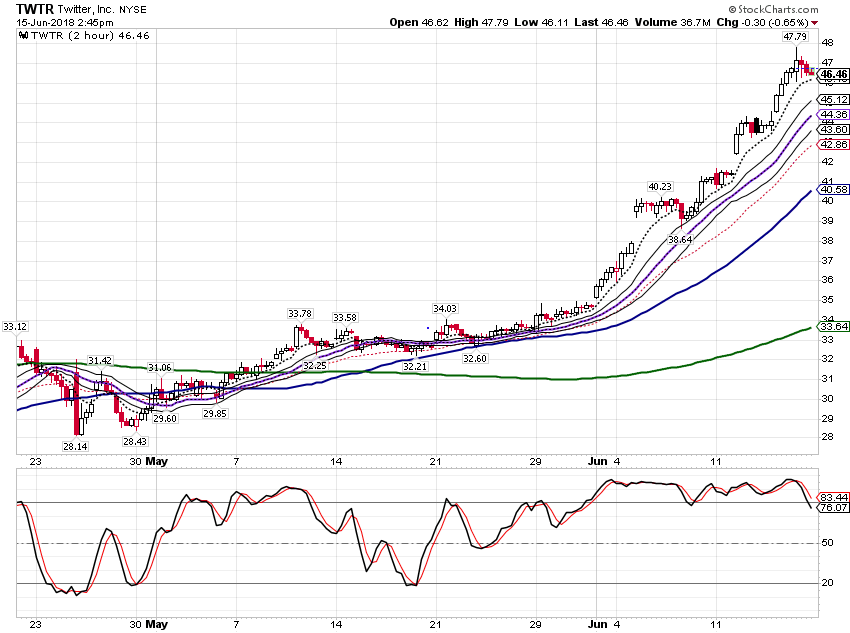Click the Chg -0.30 (-0.65%) value

pyautogui.click(x=762, y=22)
